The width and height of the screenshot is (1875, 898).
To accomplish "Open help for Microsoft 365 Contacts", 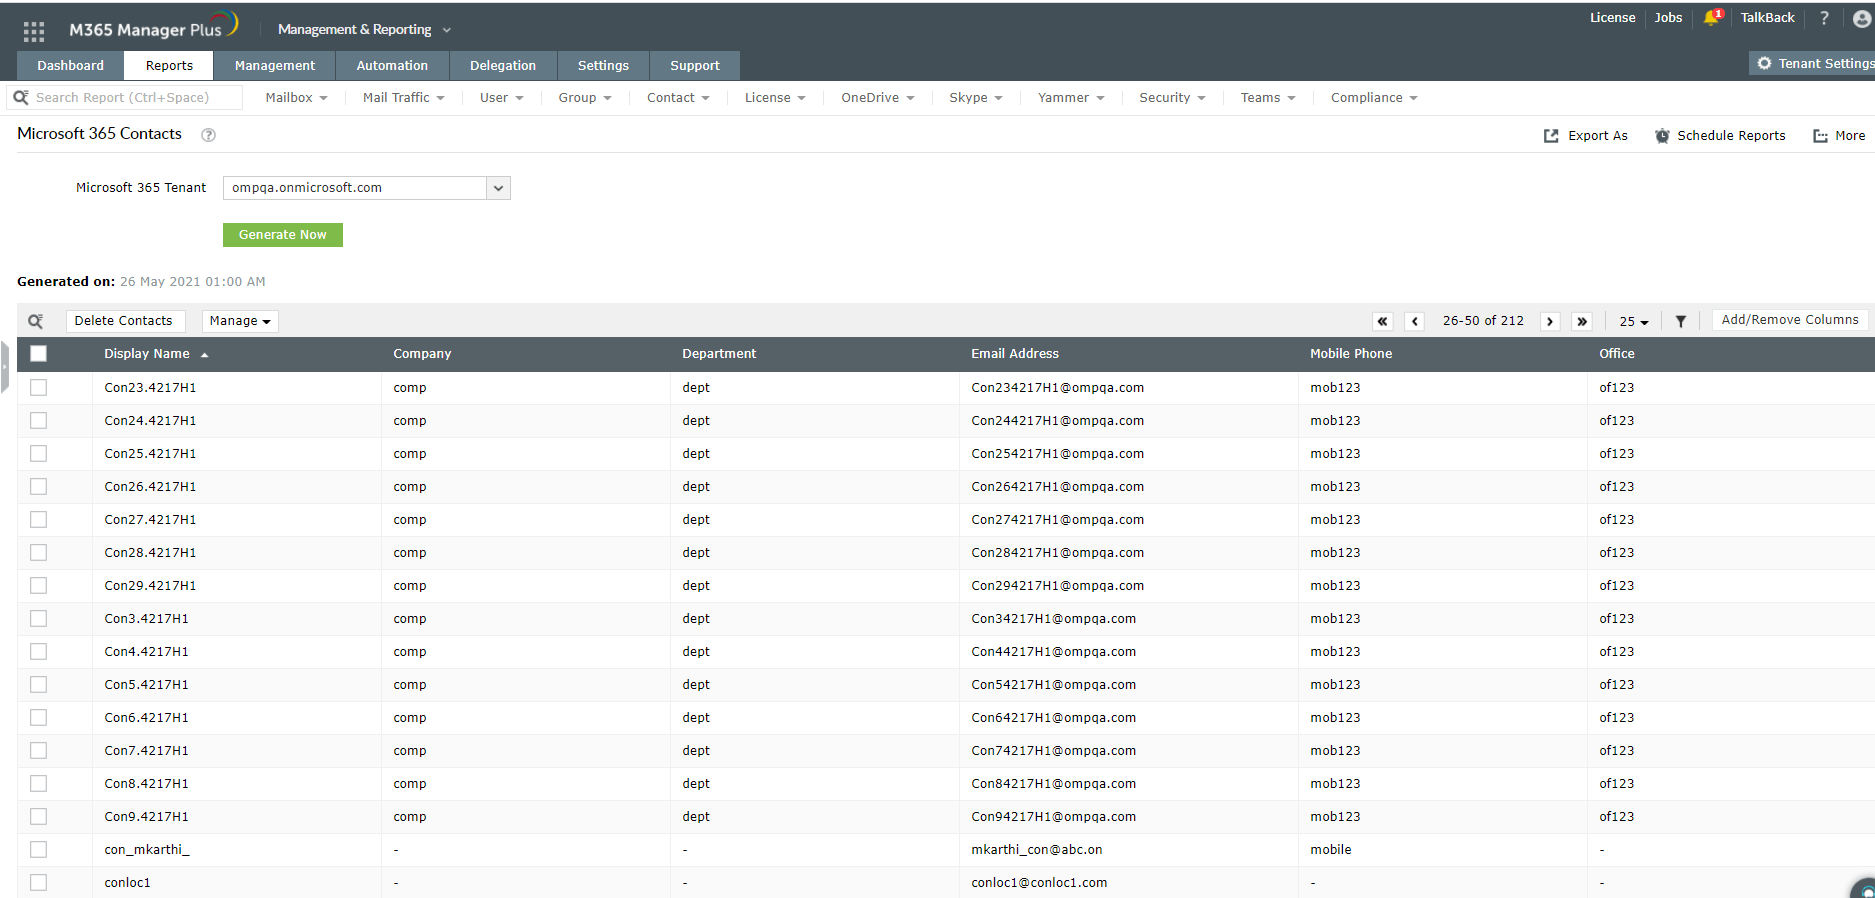I will tap(208, 135).
